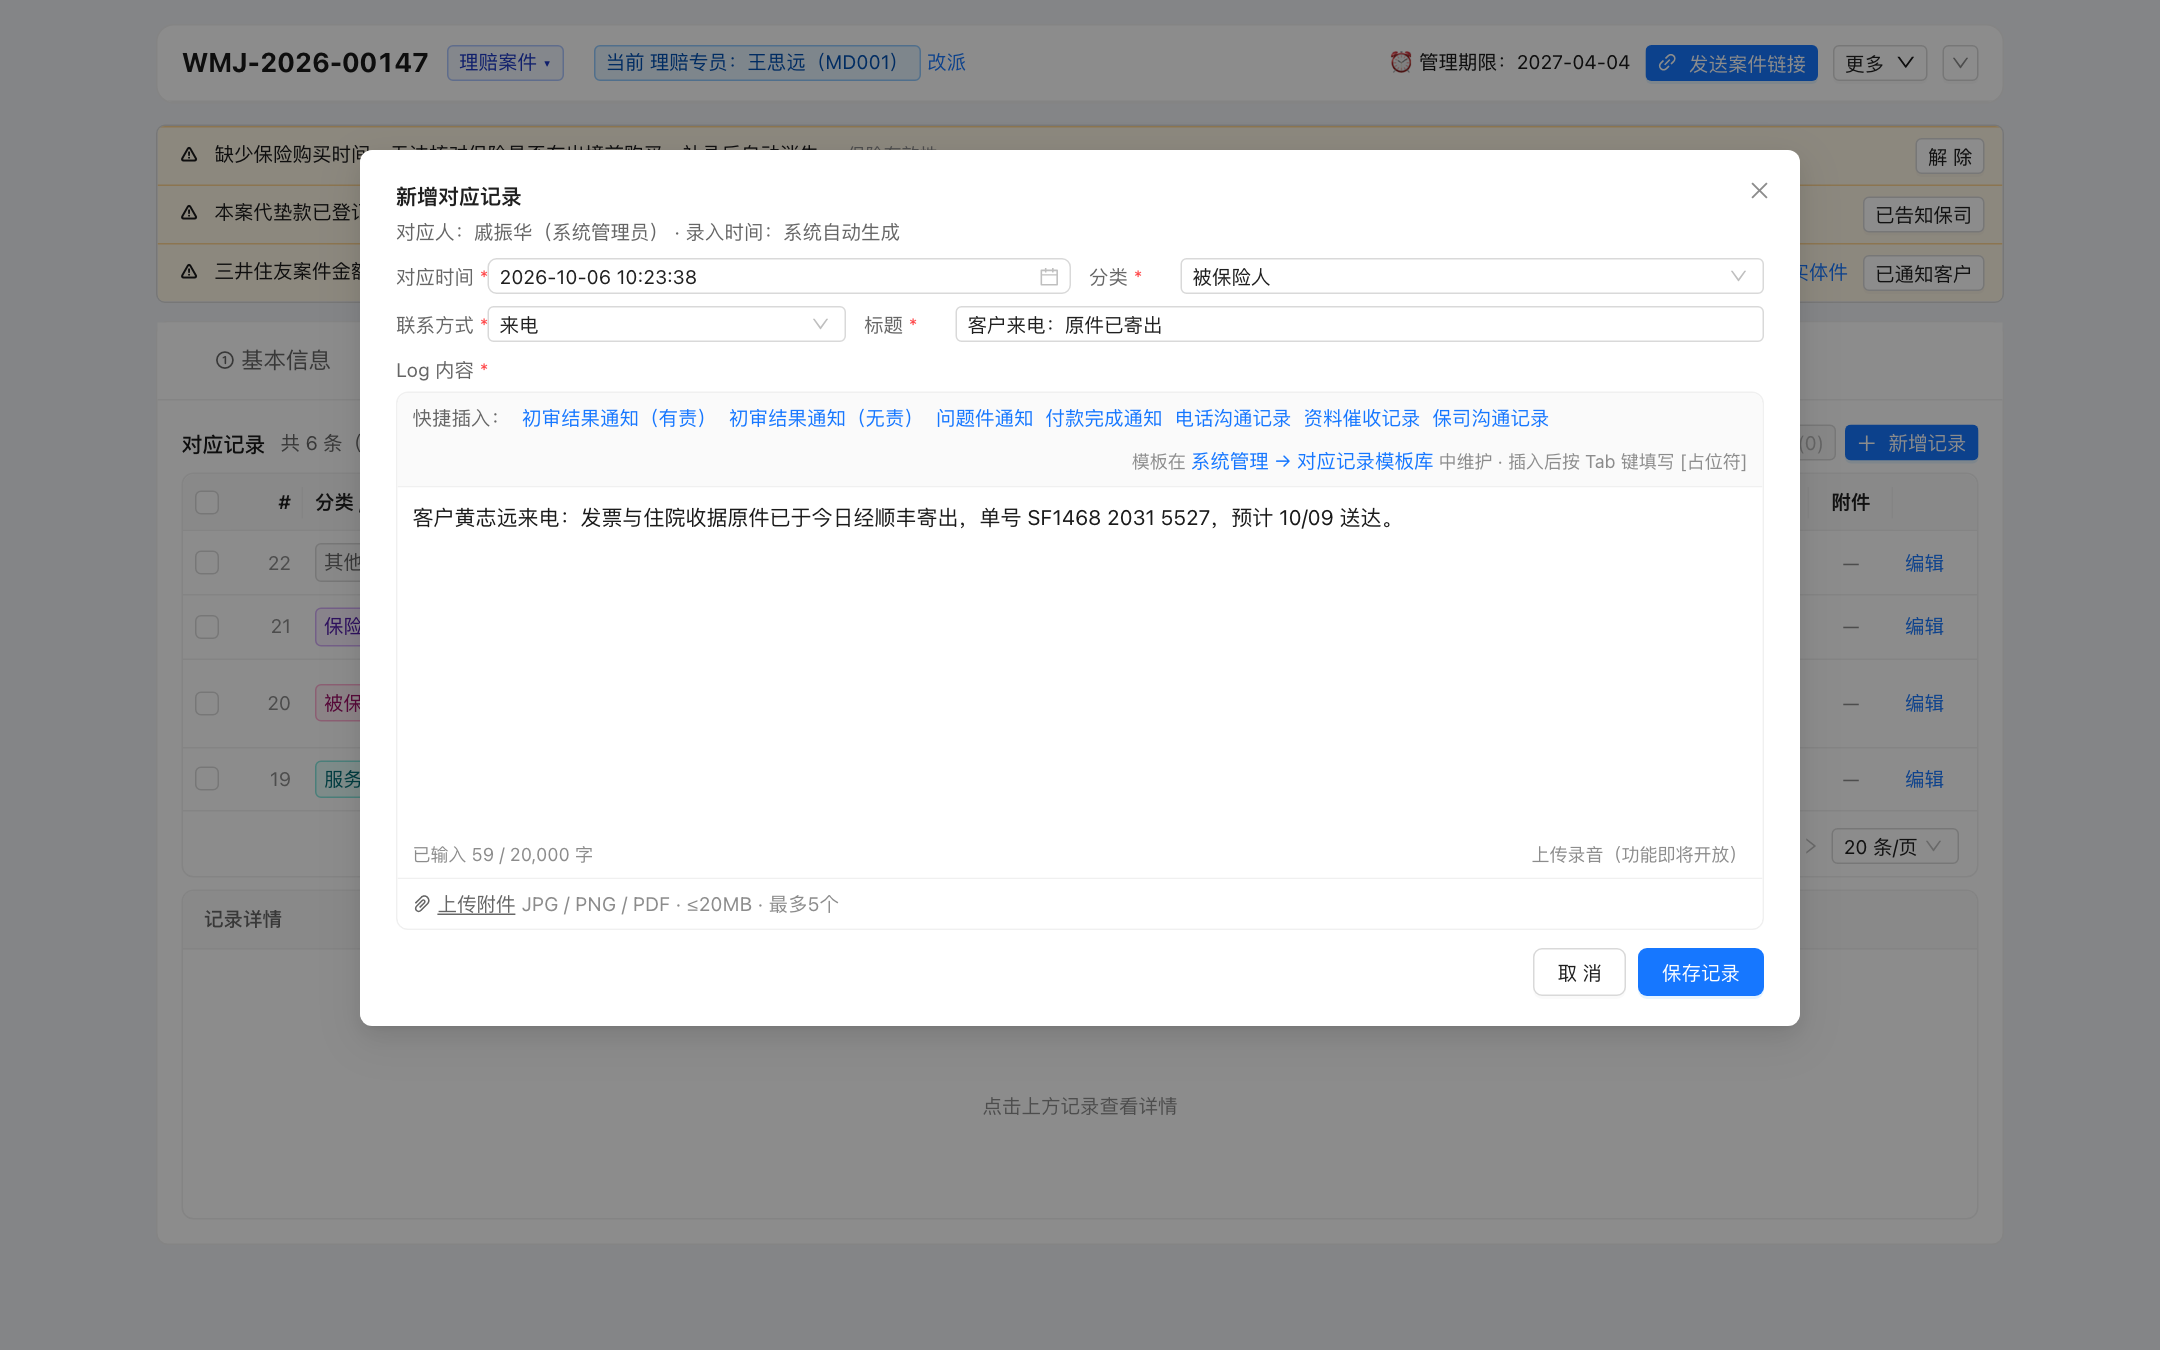The height and width of the screenshot is (1350, 2160).
Task: Click 编辑 for record 21
Action: tap(1924, 626)
